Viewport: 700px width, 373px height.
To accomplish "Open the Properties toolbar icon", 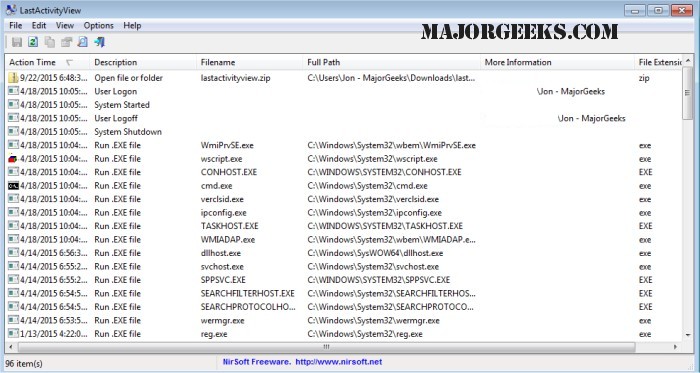I will (x=66, y=42).
